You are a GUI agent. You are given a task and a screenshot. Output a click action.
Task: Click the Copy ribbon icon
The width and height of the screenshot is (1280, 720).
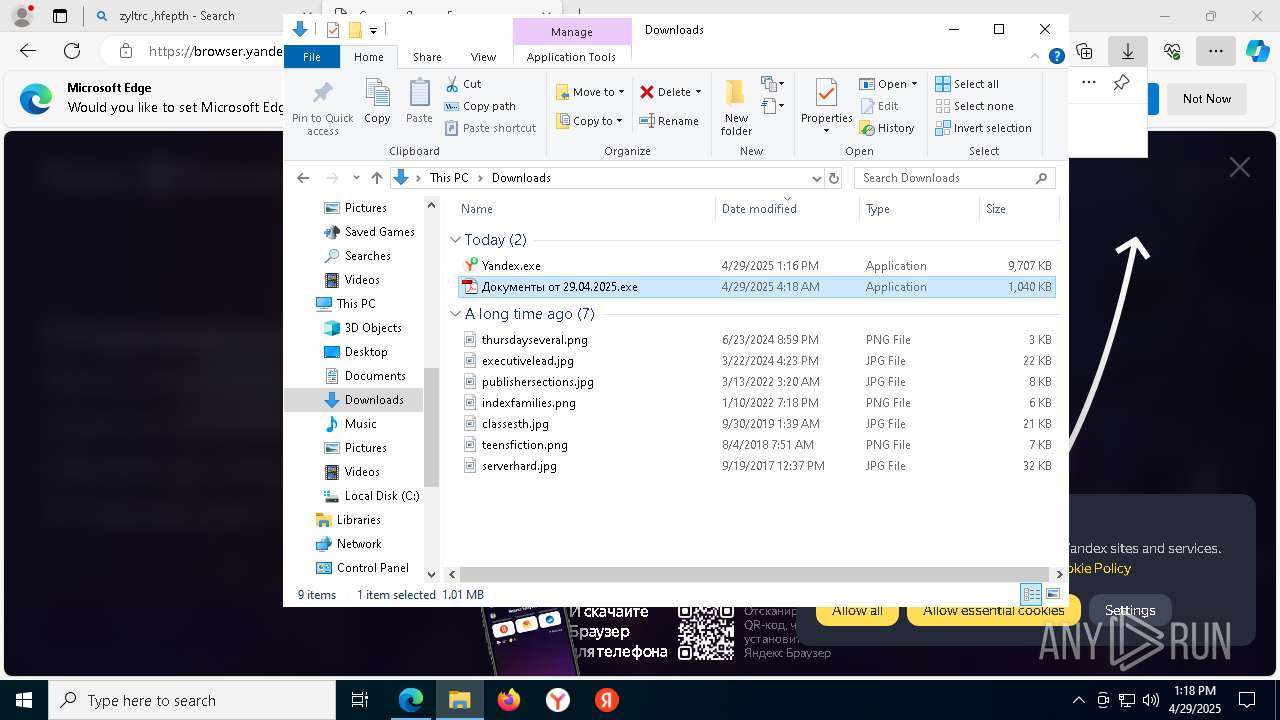pos(377,101)
